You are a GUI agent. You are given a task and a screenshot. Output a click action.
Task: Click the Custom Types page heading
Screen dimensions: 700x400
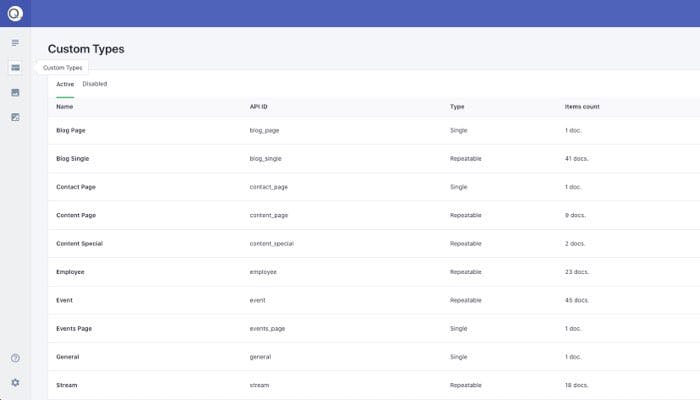pyautogui.click(x=86, y=49)
